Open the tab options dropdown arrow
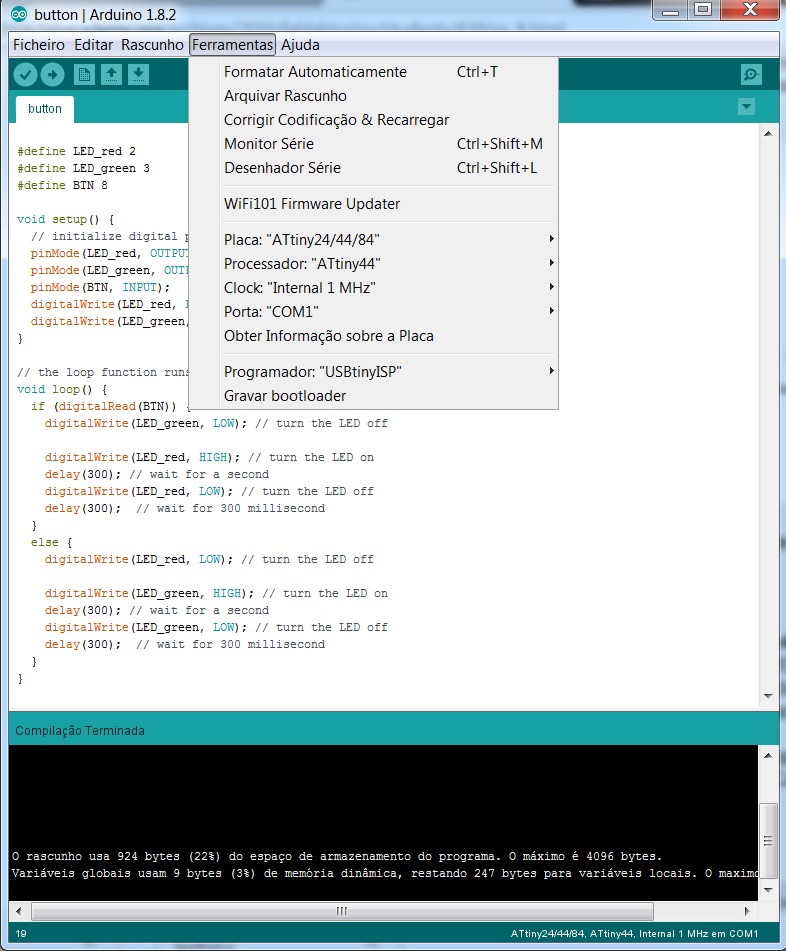The width and height of the screenshot is (786, 951). tap(747, 107)
